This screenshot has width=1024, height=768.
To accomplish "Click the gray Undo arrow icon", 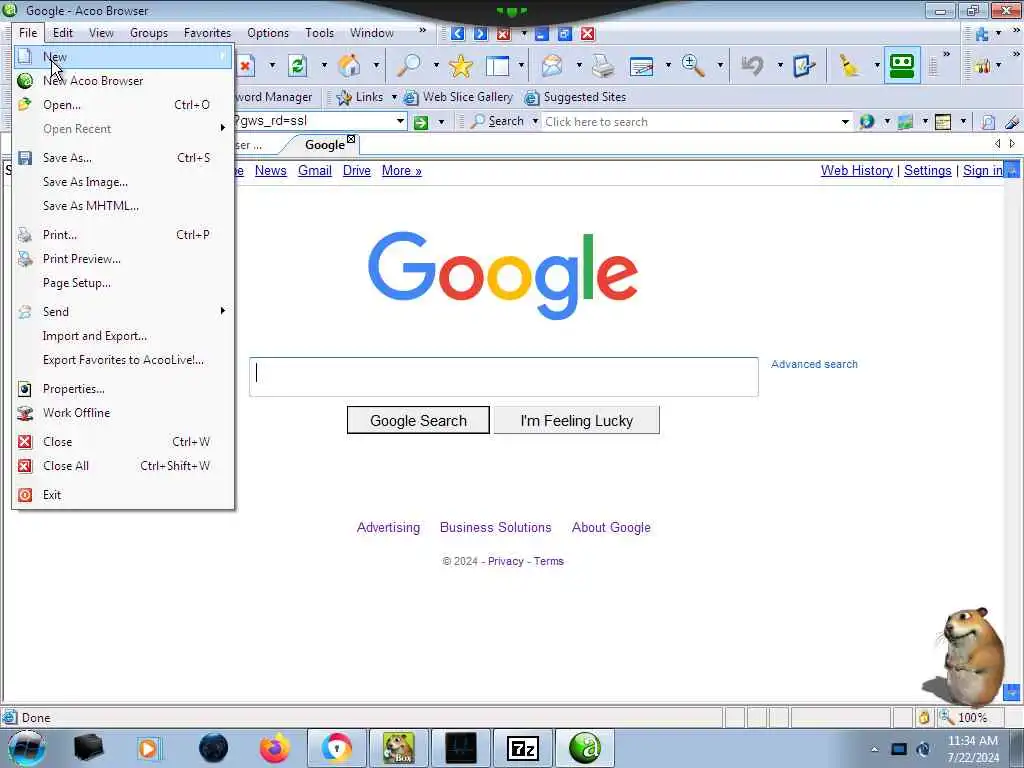I will point(752,65).
